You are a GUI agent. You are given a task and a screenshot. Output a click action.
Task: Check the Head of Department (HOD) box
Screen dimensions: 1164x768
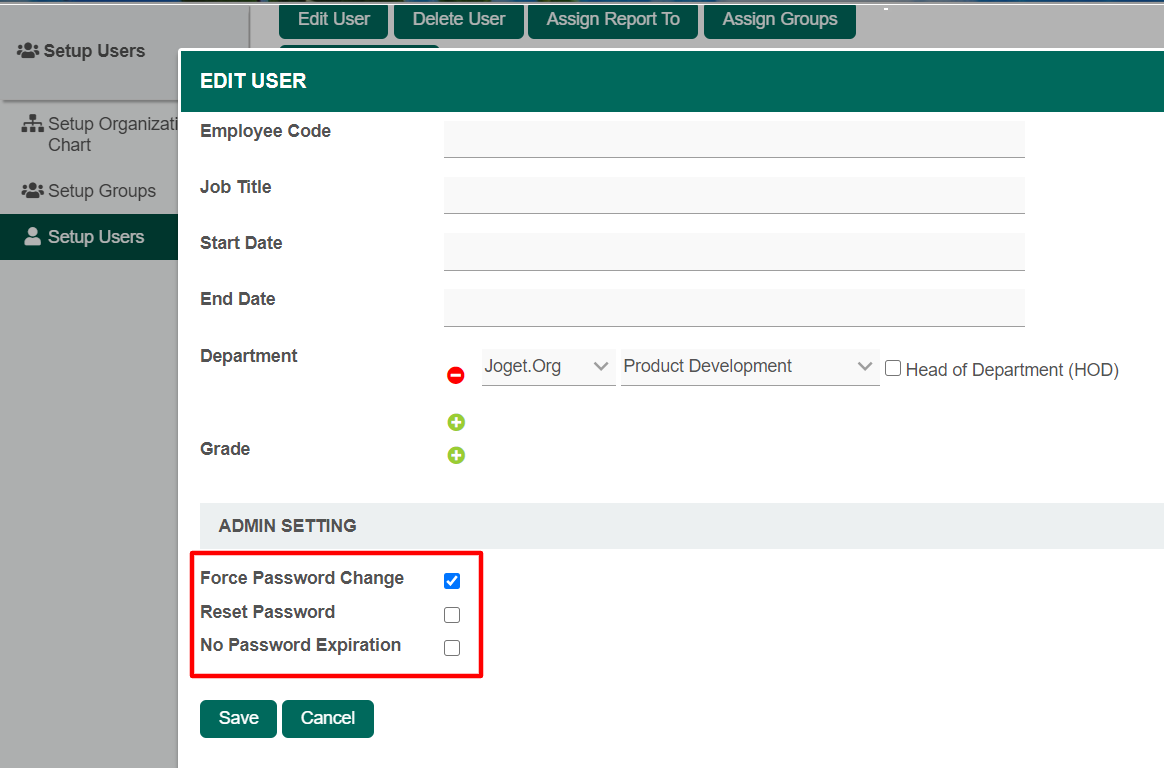[893, 369]
